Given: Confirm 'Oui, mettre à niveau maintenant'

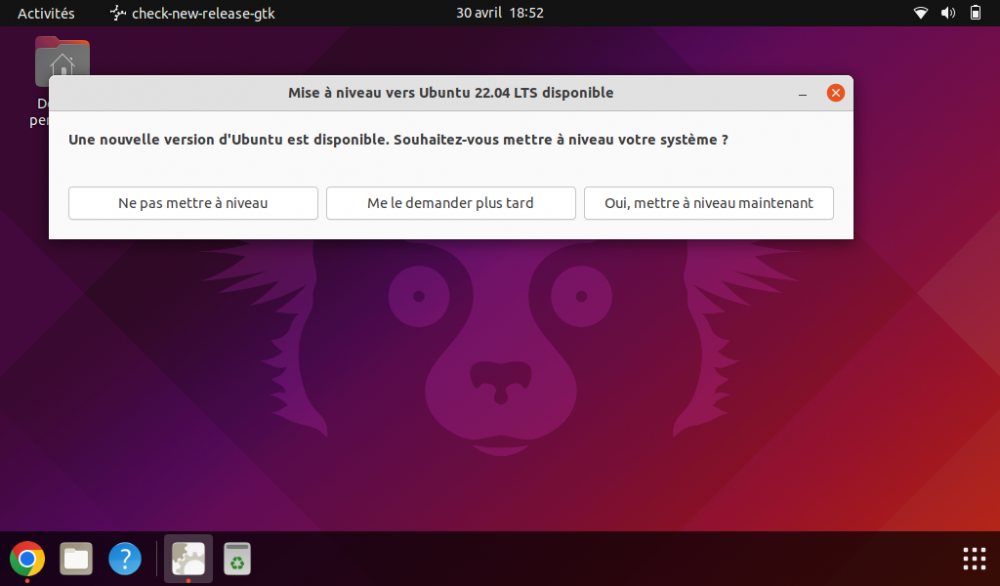Looking at the screenshot, I should tap(709, 203).
